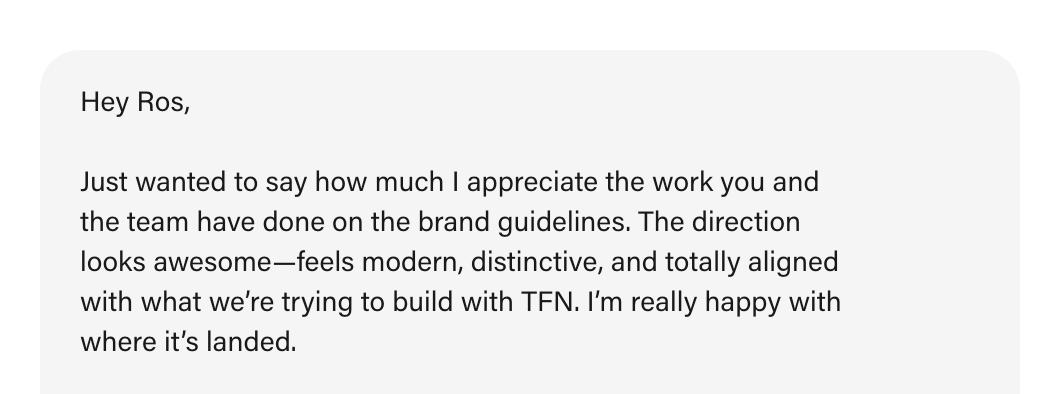Click the greeting "Hey Ros,"
The height and width of the screenshot is (394, 1054).
click(135, 103)
